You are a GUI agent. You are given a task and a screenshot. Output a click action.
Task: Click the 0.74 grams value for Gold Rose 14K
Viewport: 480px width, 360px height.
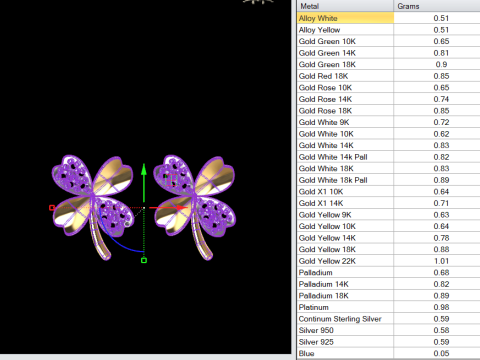[441, 99]
